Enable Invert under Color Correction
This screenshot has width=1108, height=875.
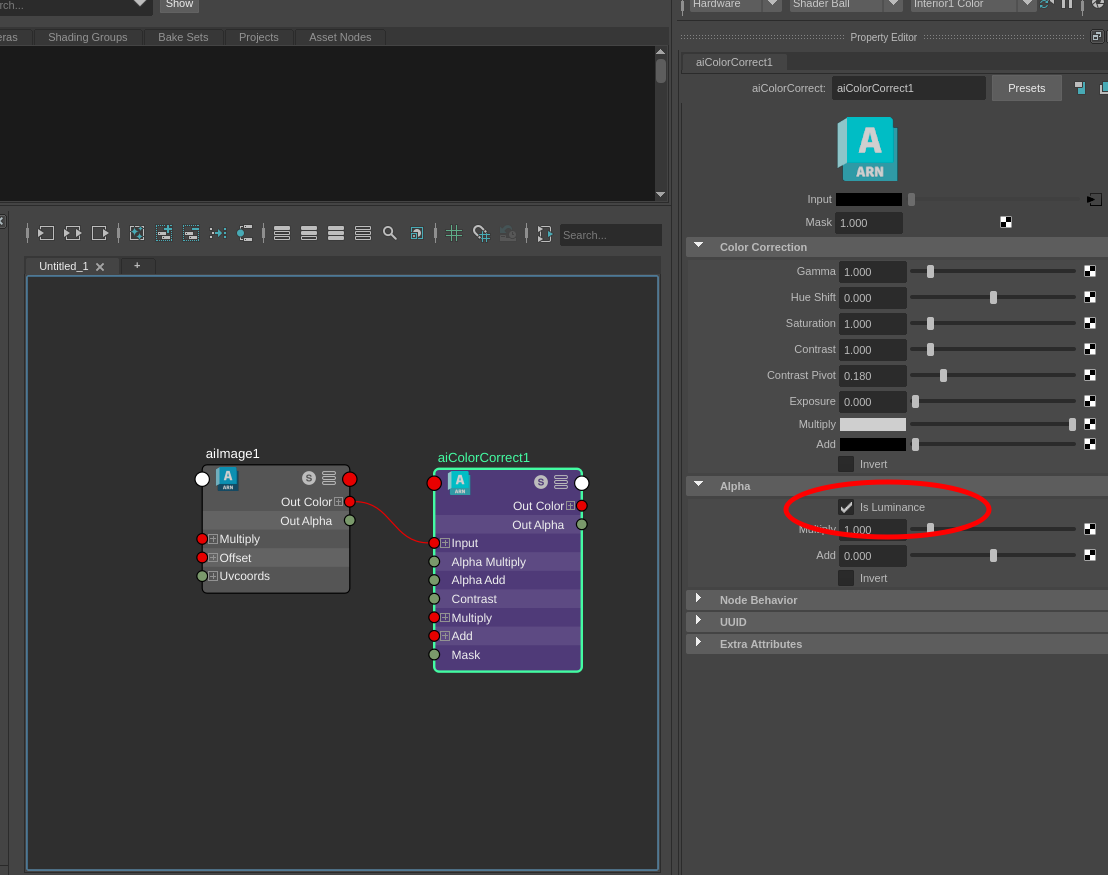847,463
